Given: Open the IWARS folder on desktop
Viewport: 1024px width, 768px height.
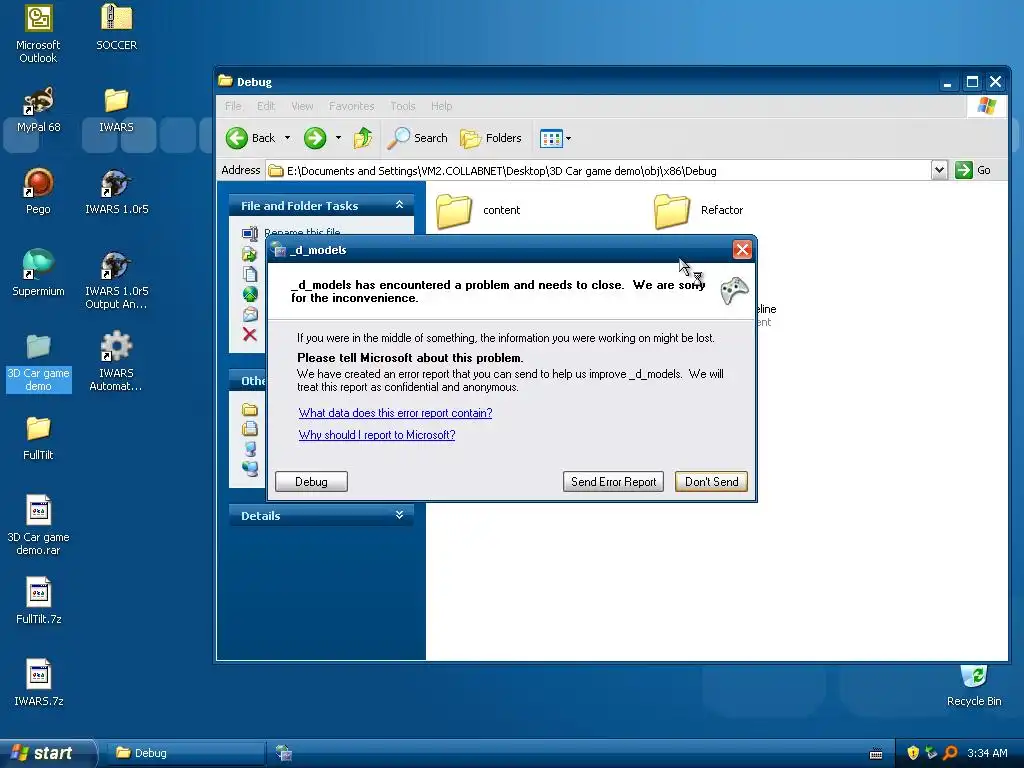Looking at the screenshot, I should [116, 109].
